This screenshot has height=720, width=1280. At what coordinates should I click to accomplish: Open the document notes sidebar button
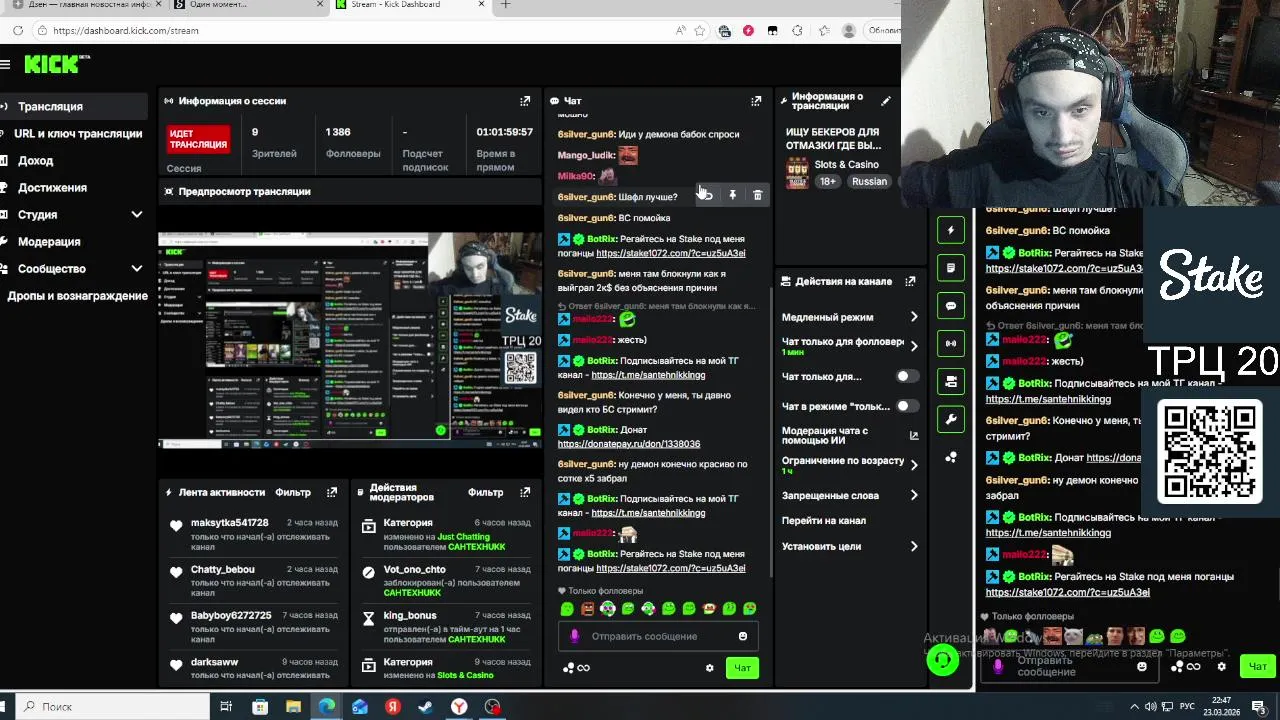[951, 268]
